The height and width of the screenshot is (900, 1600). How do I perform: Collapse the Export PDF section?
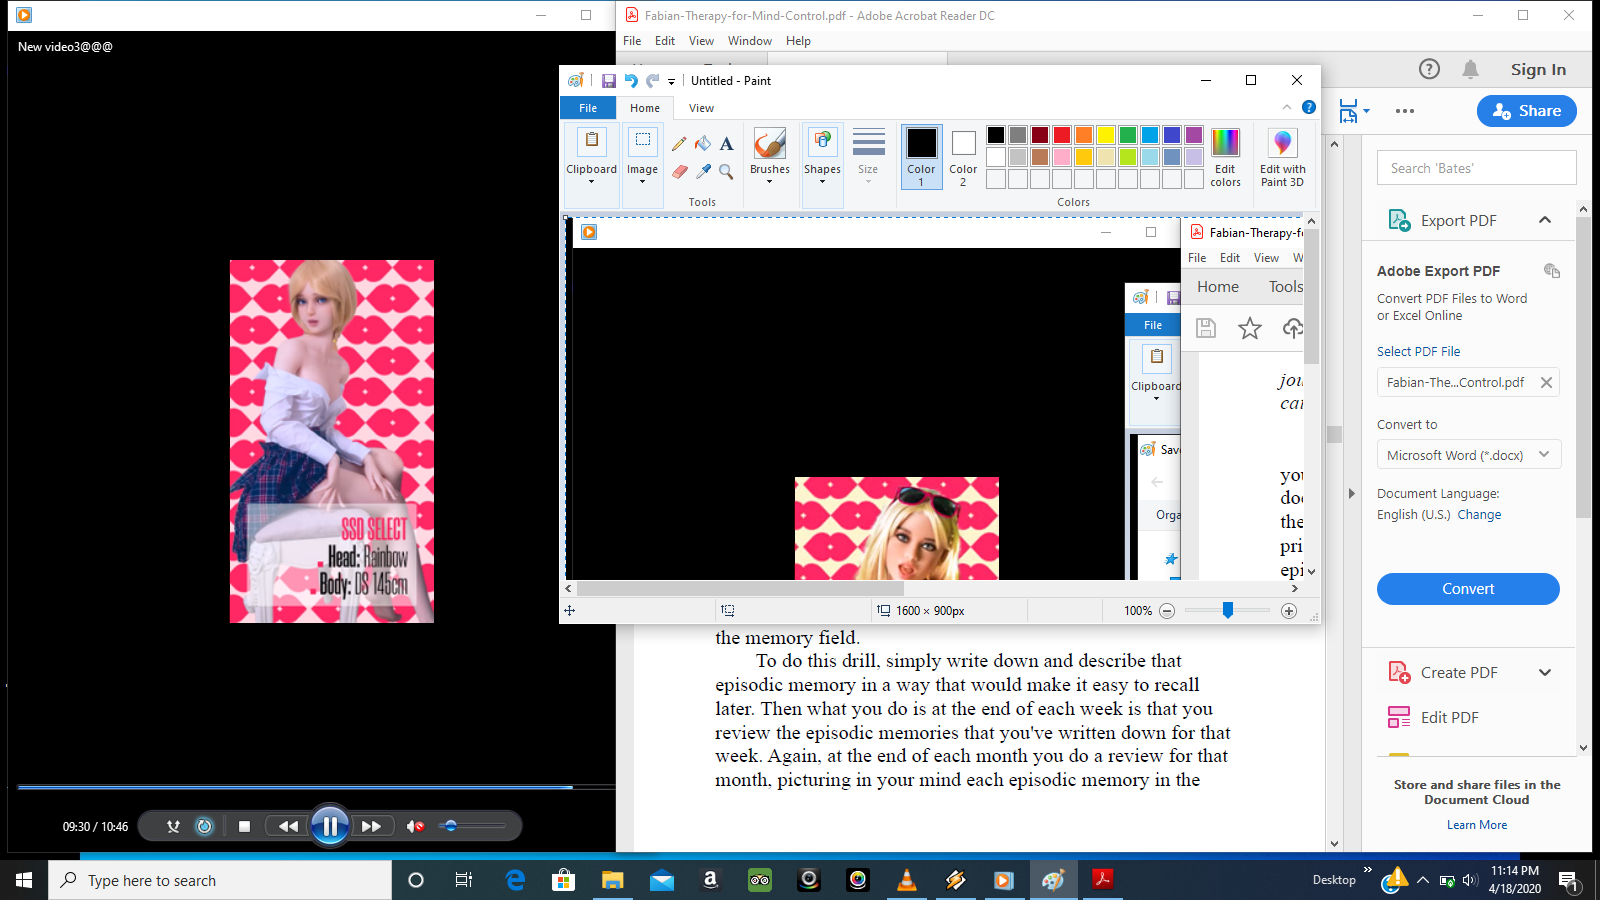point(1545,220)
